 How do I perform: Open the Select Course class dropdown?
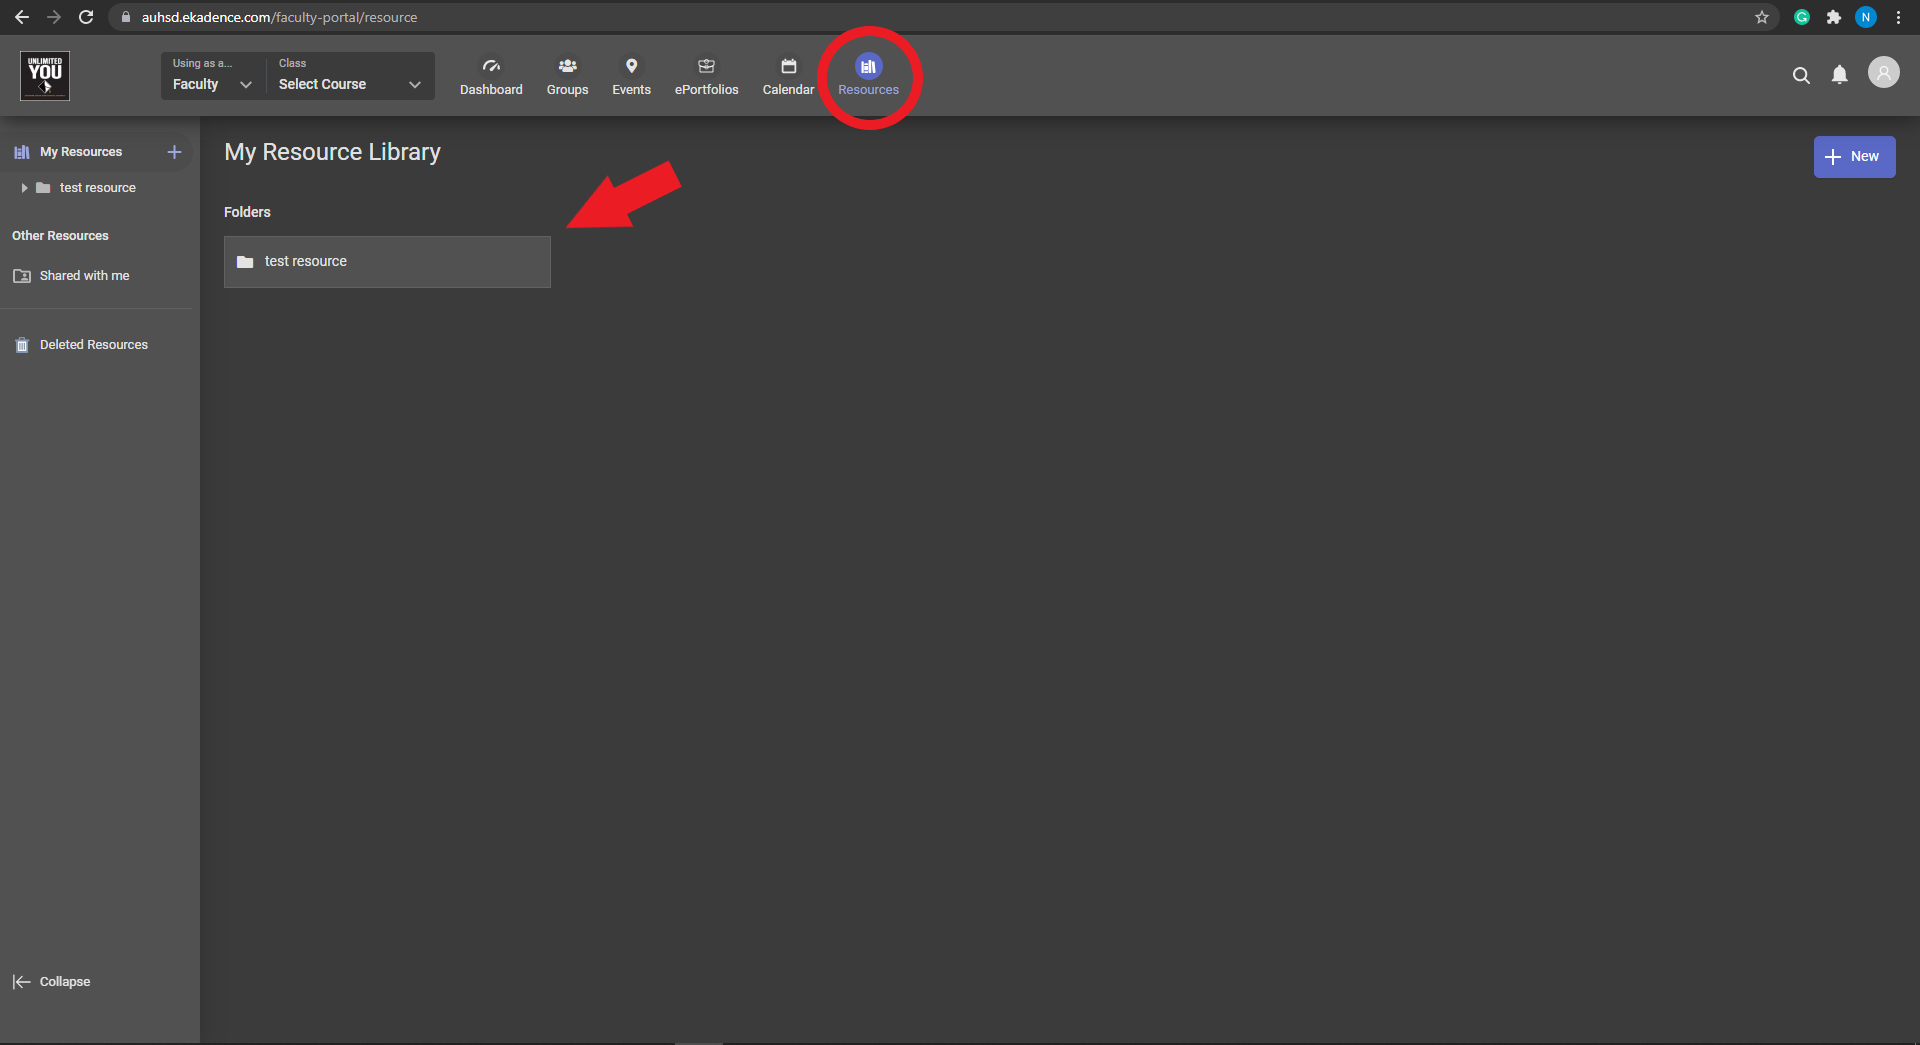[350, 76]
